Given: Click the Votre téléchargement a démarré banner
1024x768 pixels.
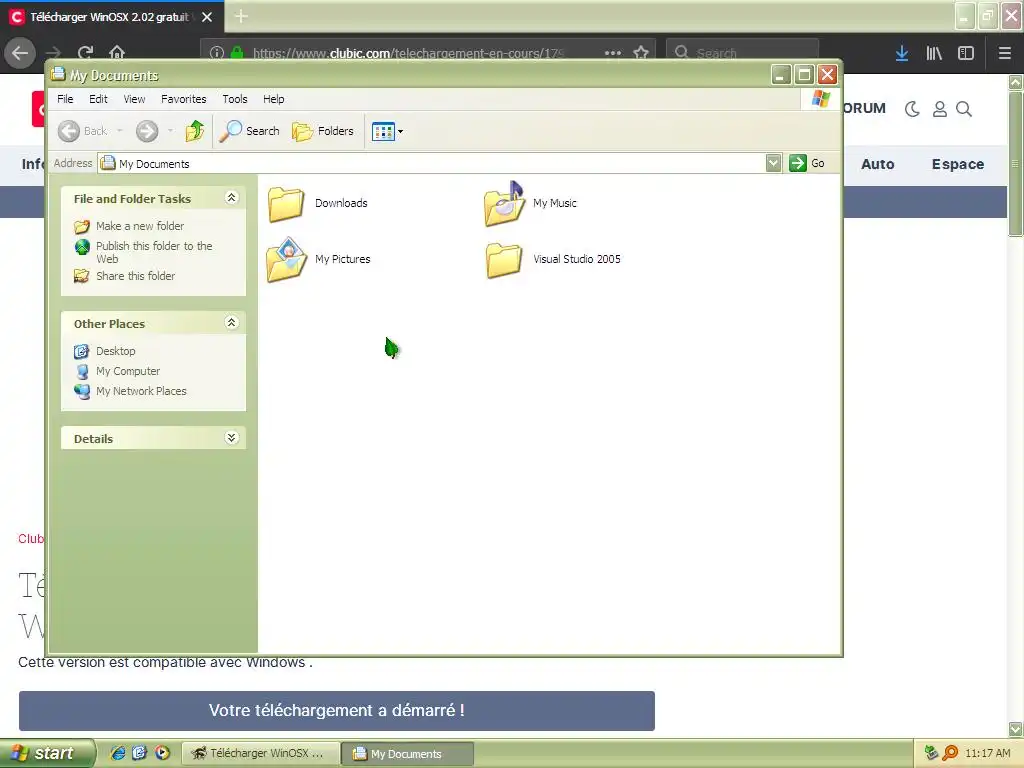Looking at the screenshot, I should click(337, 711).
